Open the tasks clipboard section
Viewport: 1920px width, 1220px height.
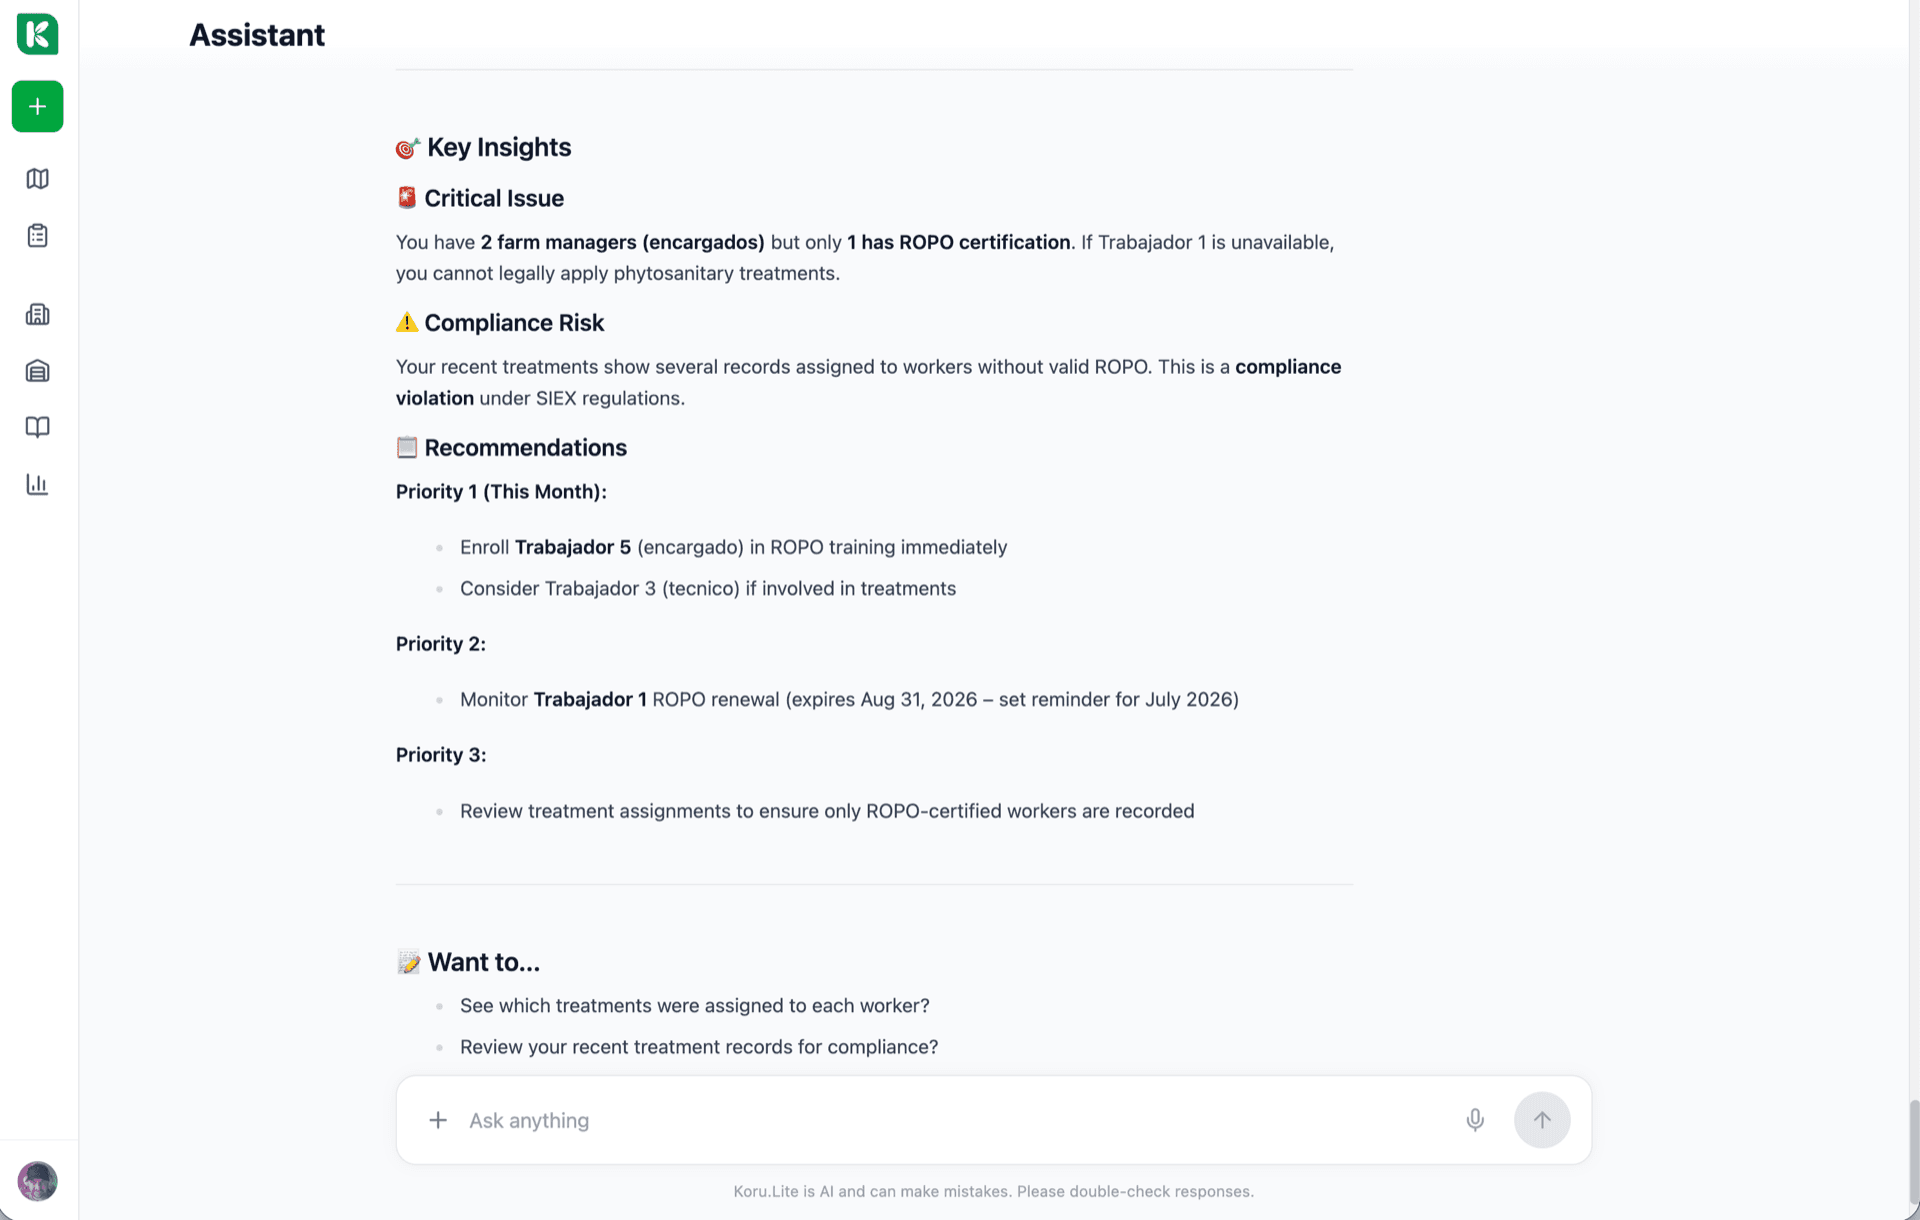click(37, 235)
